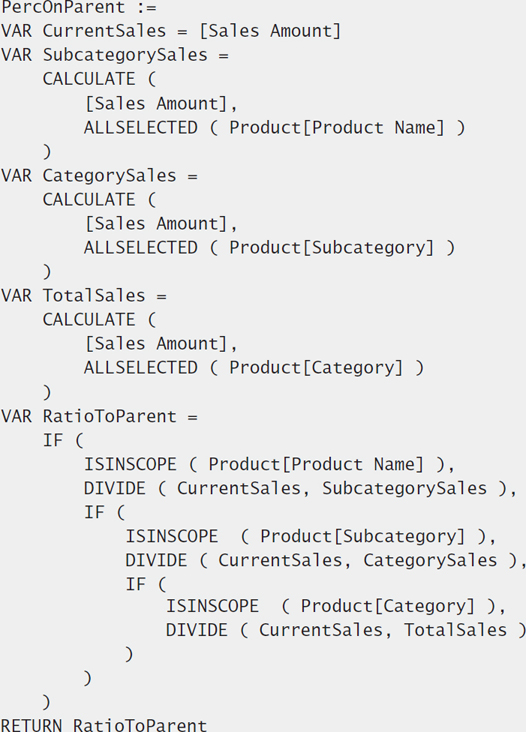This screenshot has height=732, width=526.
Task: Click ALLSELECTED with Product[Product Name]
Action: 274,127
